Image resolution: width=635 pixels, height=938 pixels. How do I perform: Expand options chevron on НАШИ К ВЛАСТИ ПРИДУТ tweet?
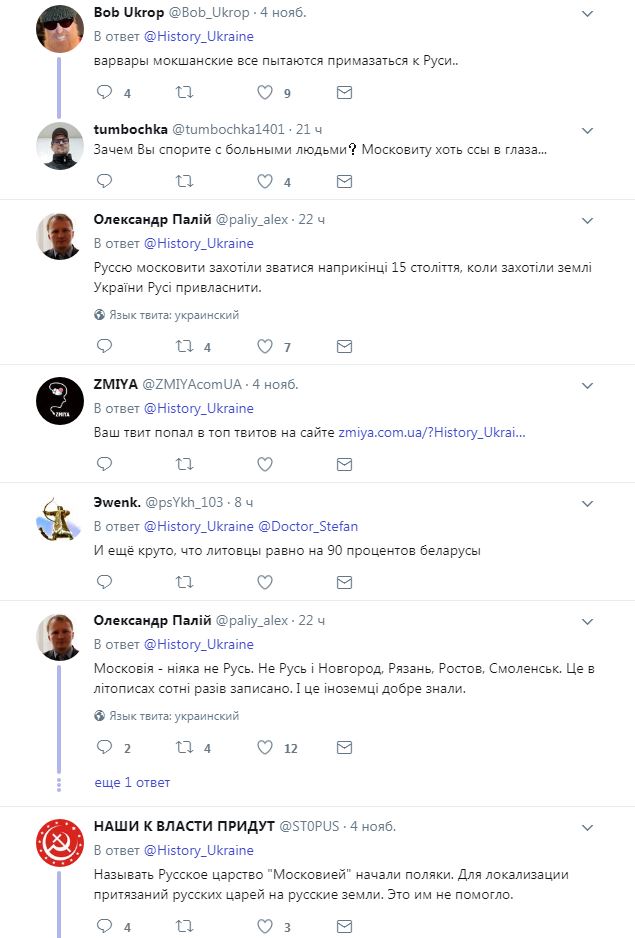coord(588,827)
